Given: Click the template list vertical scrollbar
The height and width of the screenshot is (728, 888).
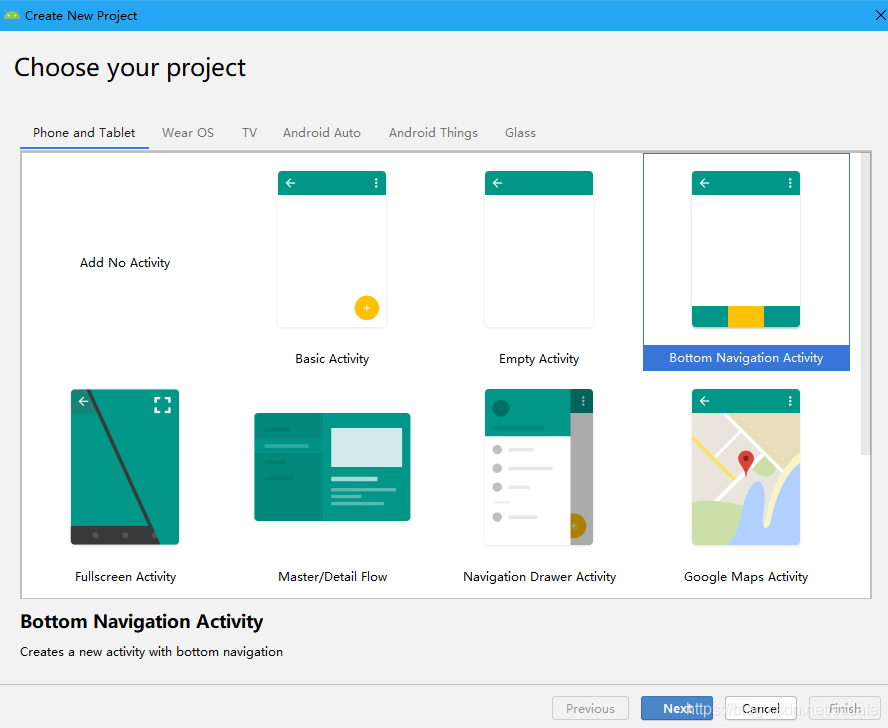Looking at the screenshot, I should [x=865, y=303].
